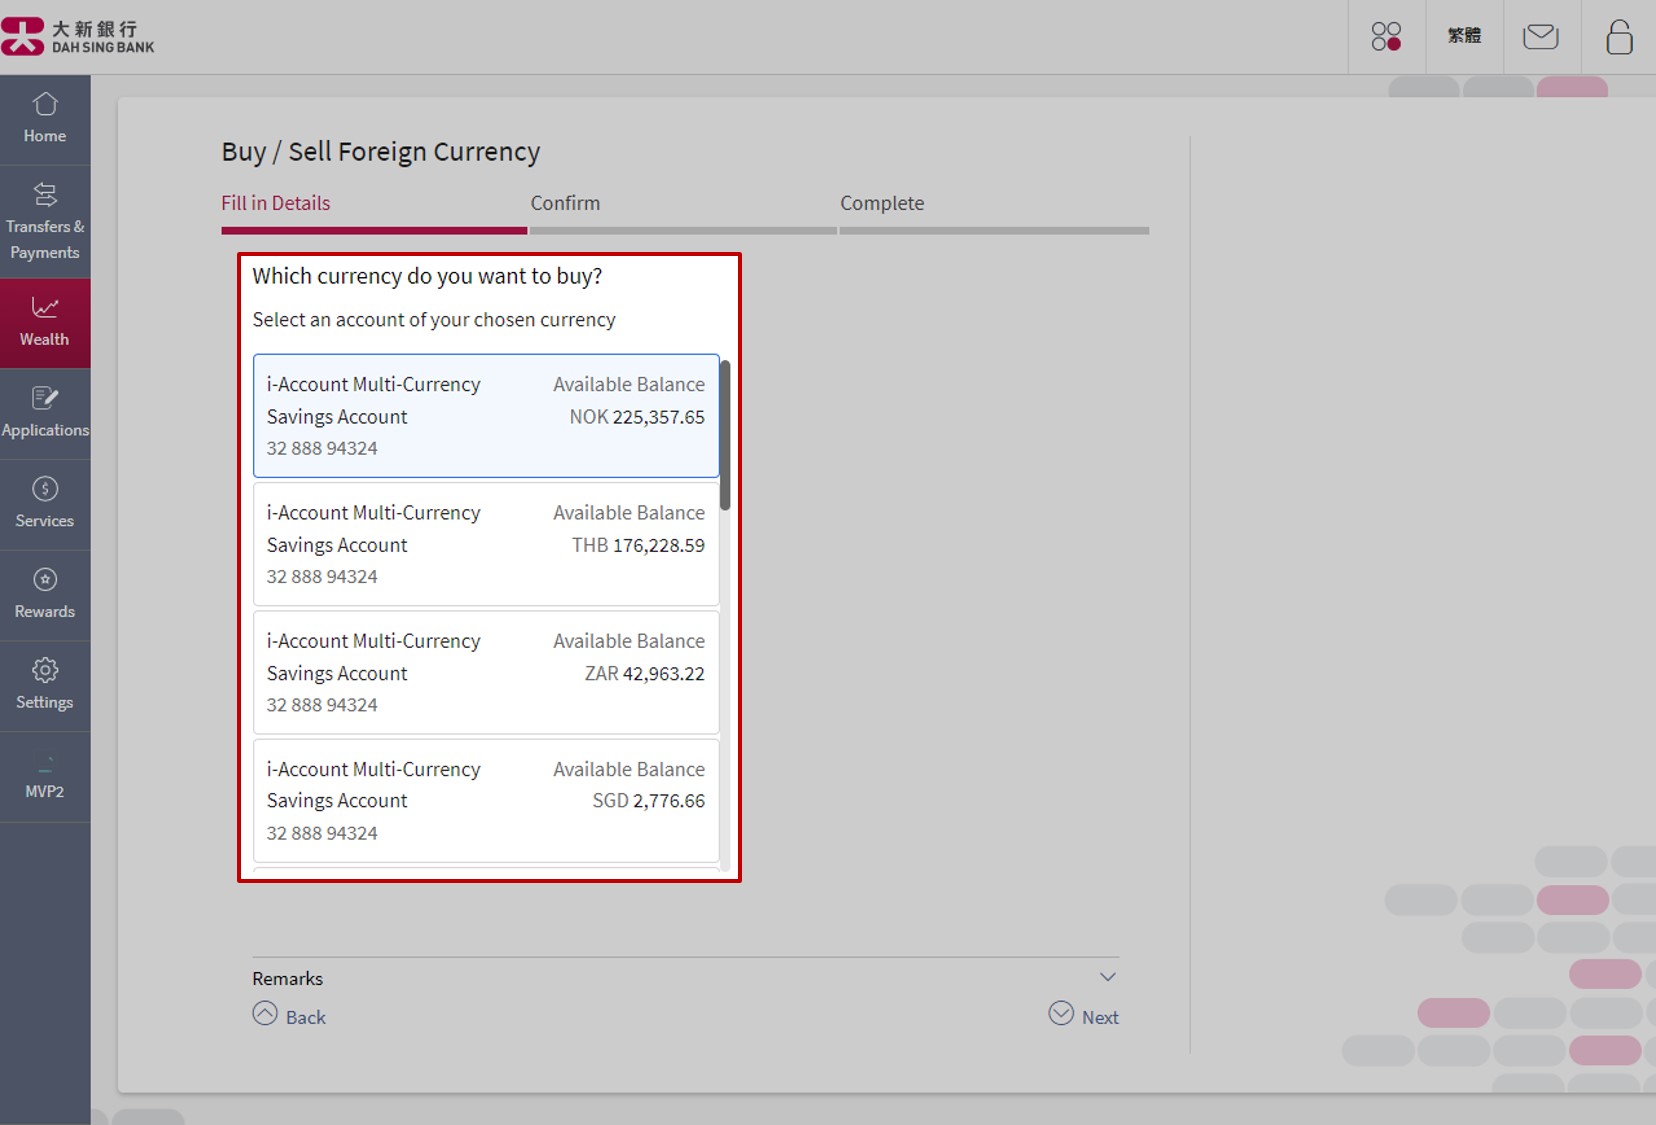Click the Buy / Sell Foreign Currency heading
The image size is (1656, 1125).
(381, 152)
